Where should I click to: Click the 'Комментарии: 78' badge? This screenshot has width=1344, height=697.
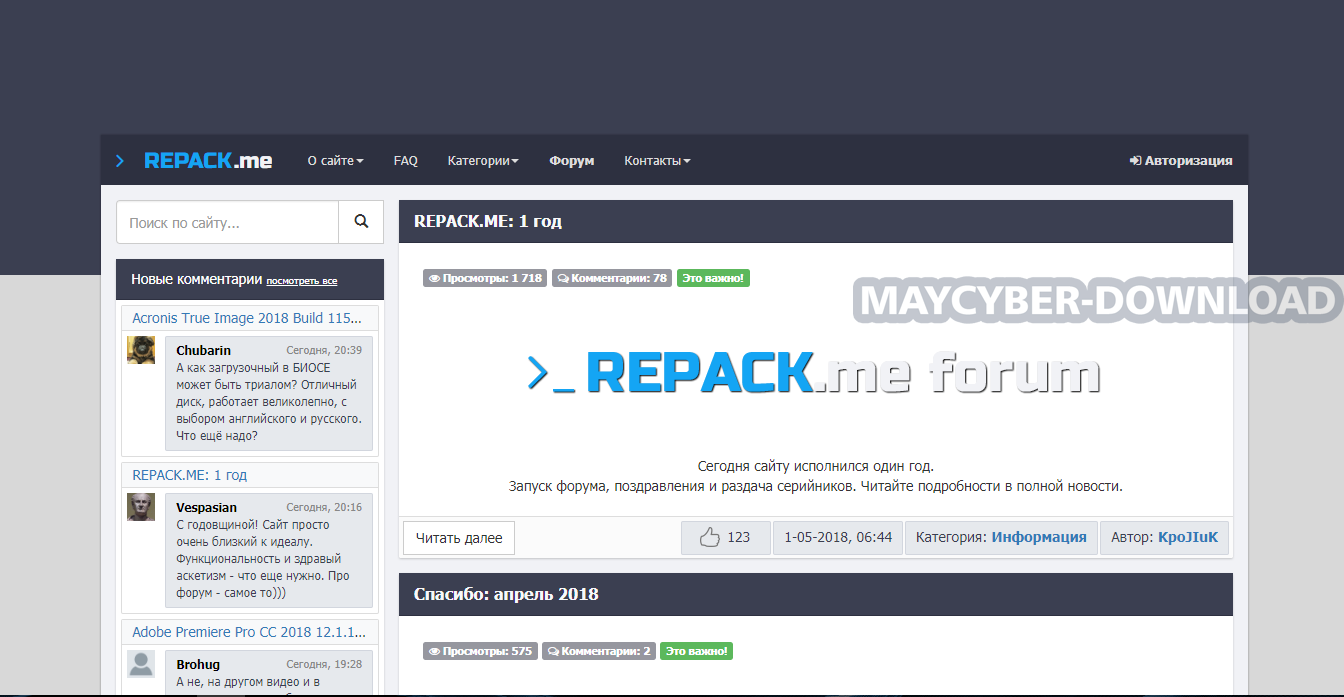coord(612,278)
